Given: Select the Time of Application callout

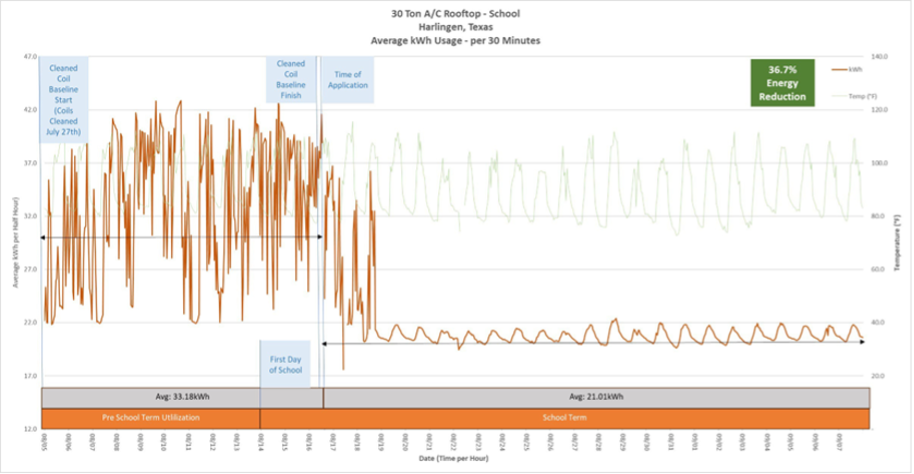Looking at the screenshot, I should (x=347, y=80).
